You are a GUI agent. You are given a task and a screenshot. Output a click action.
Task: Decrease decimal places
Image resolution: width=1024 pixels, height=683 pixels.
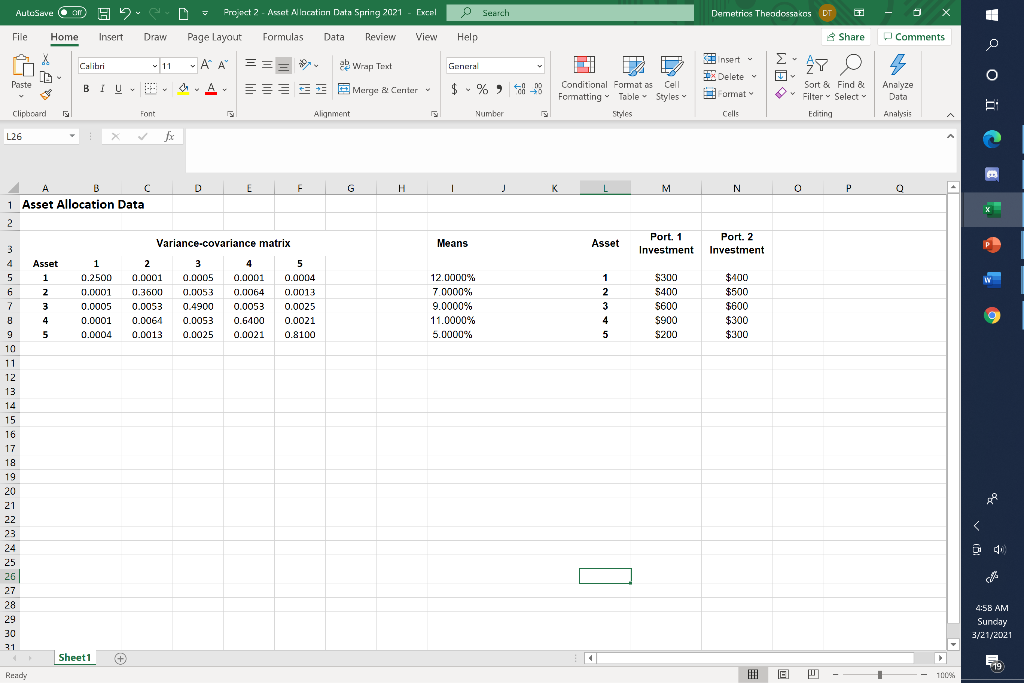coord(536,89)
